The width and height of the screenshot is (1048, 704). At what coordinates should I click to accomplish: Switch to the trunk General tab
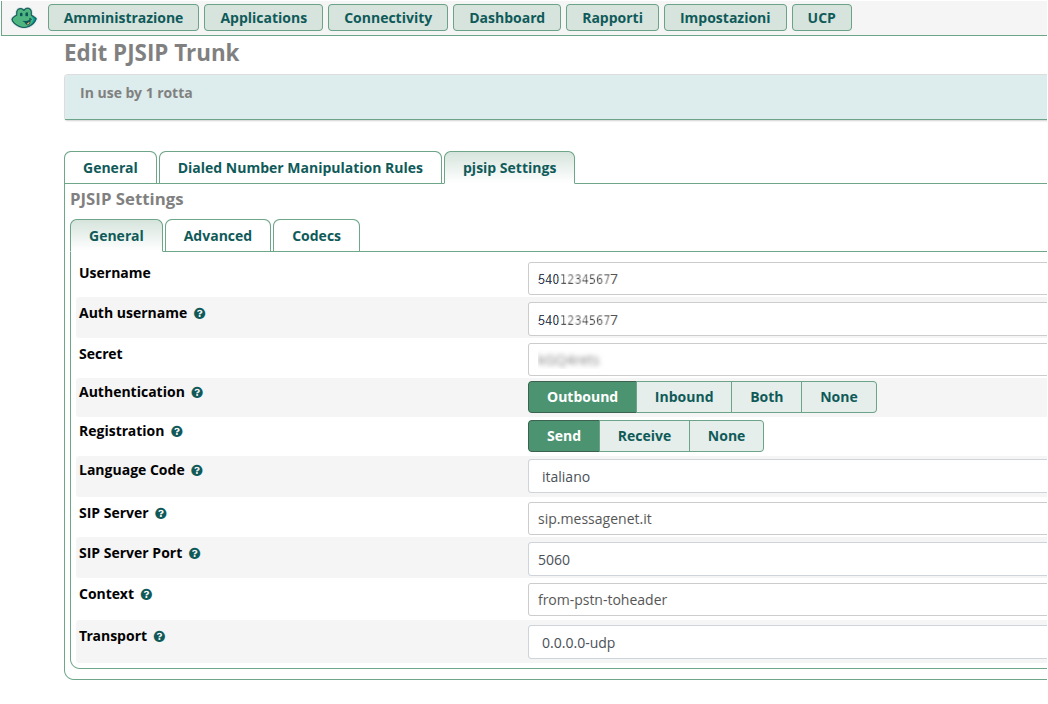click(110, 168)
